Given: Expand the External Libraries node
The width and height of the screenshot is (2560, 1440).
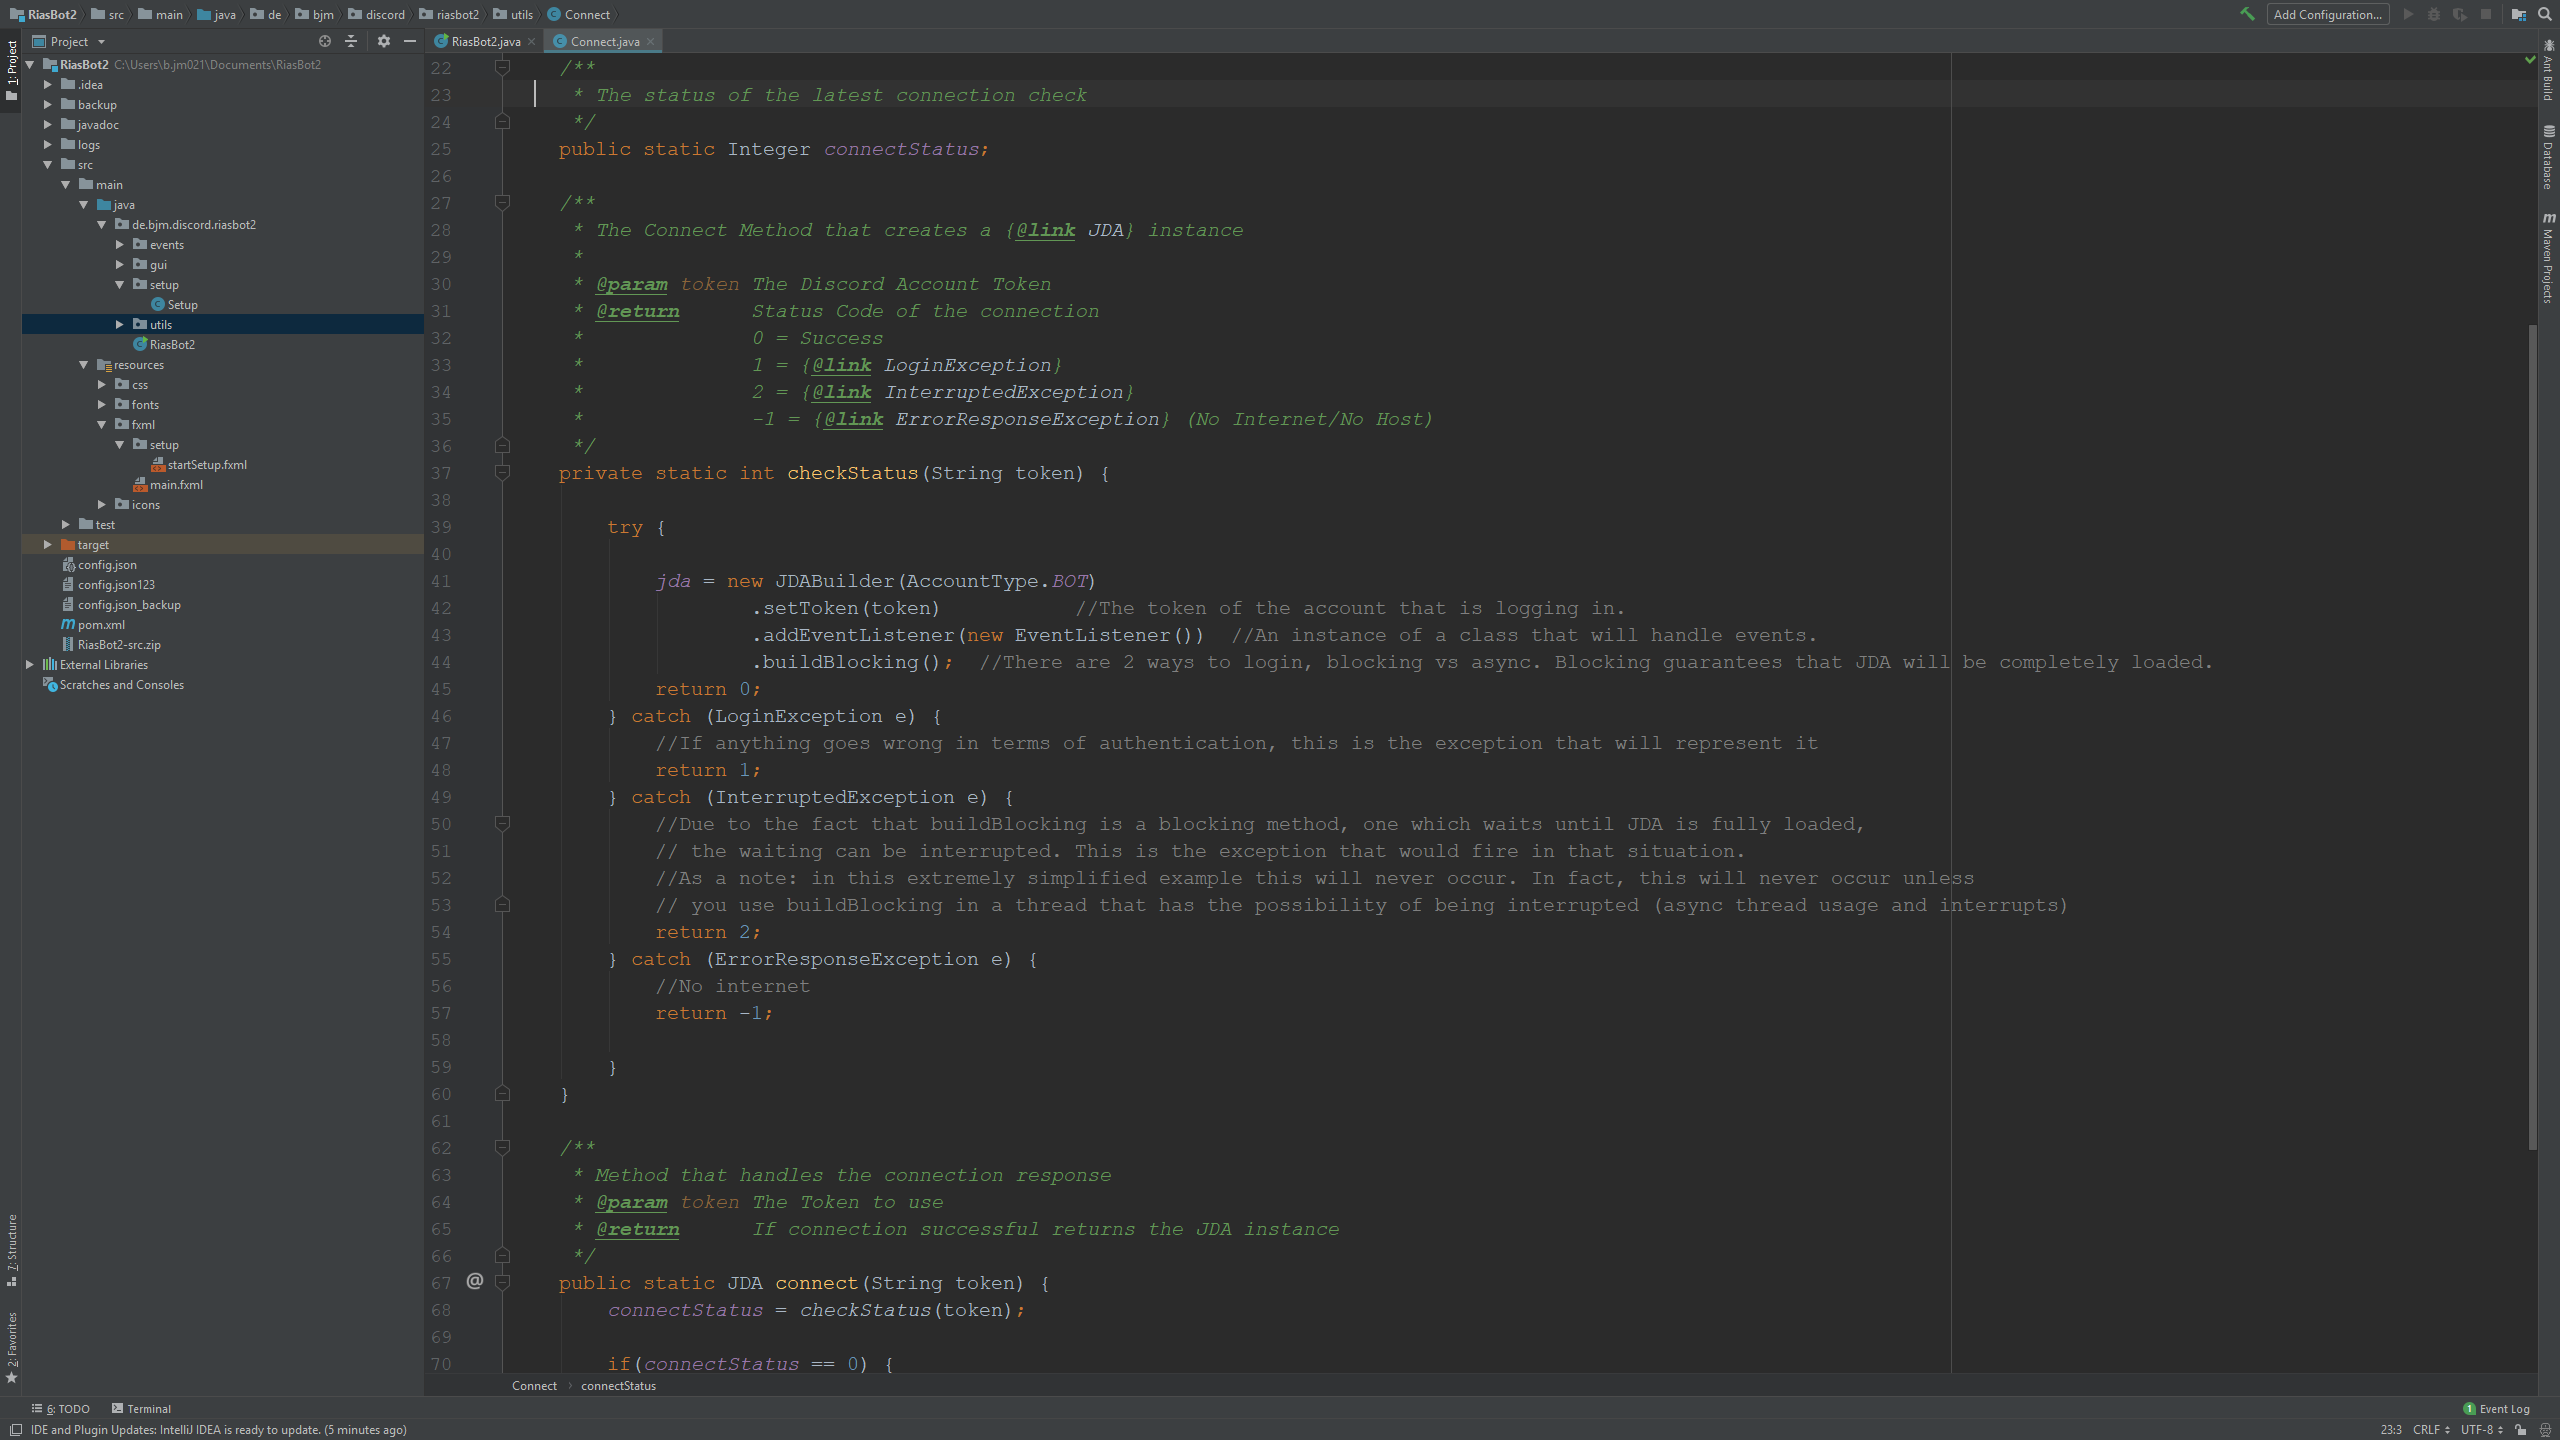Looking at the screenshot, I should pyautogui.click(x=30, y=664).
